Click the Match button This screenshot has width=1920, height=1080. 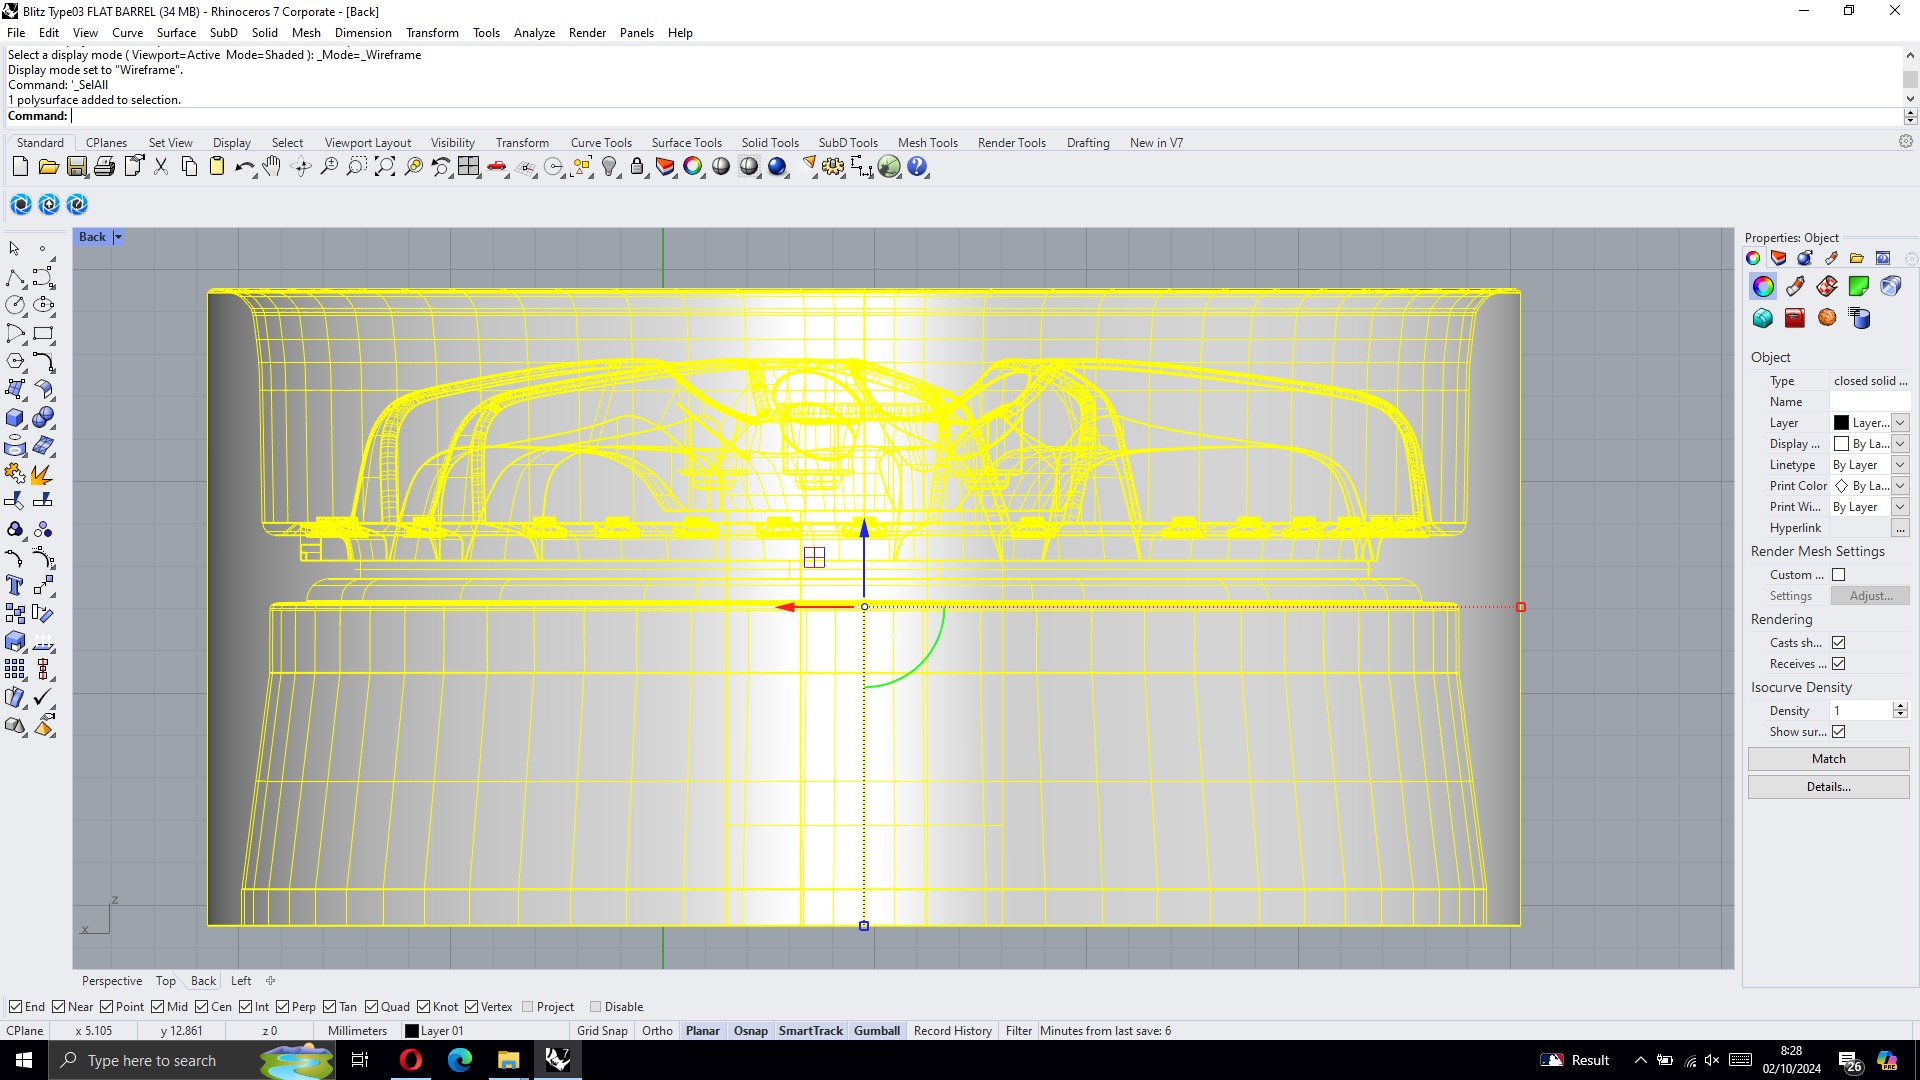tap(1828, 759)
